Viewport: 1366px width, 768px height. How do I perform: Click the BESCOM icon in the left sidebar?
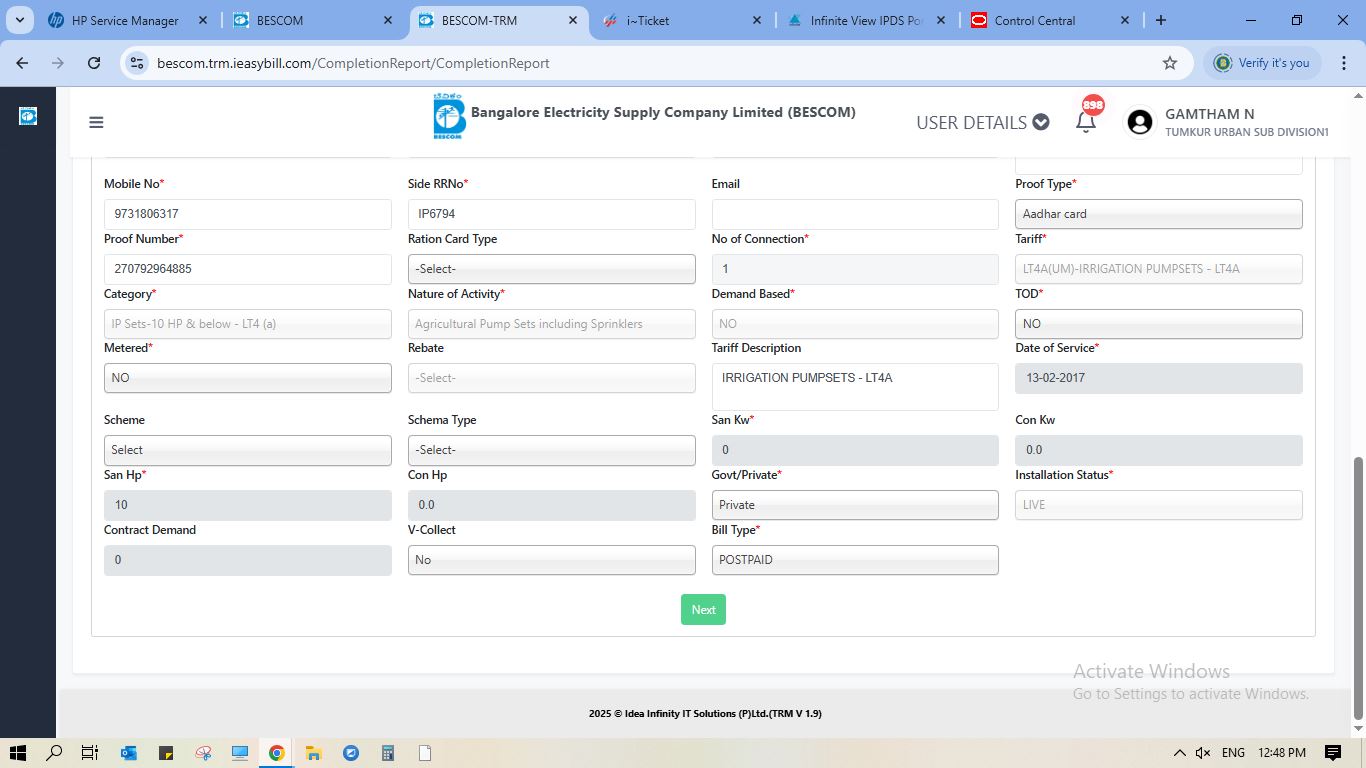[28, 116]
